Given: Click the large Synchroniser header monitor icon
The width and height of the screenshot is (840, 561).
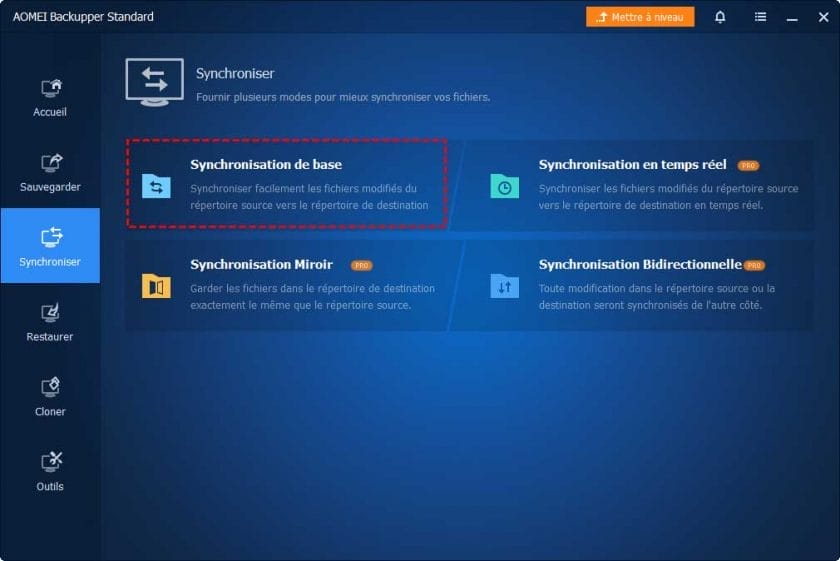Looking at the screenshot, I should point(154,81).
